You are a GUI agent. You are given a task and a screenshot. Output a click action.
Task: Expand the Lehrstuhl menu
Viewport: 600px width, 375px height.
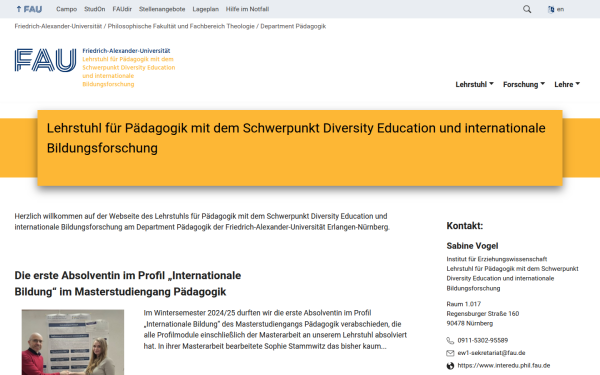click(x=474, y=84)
